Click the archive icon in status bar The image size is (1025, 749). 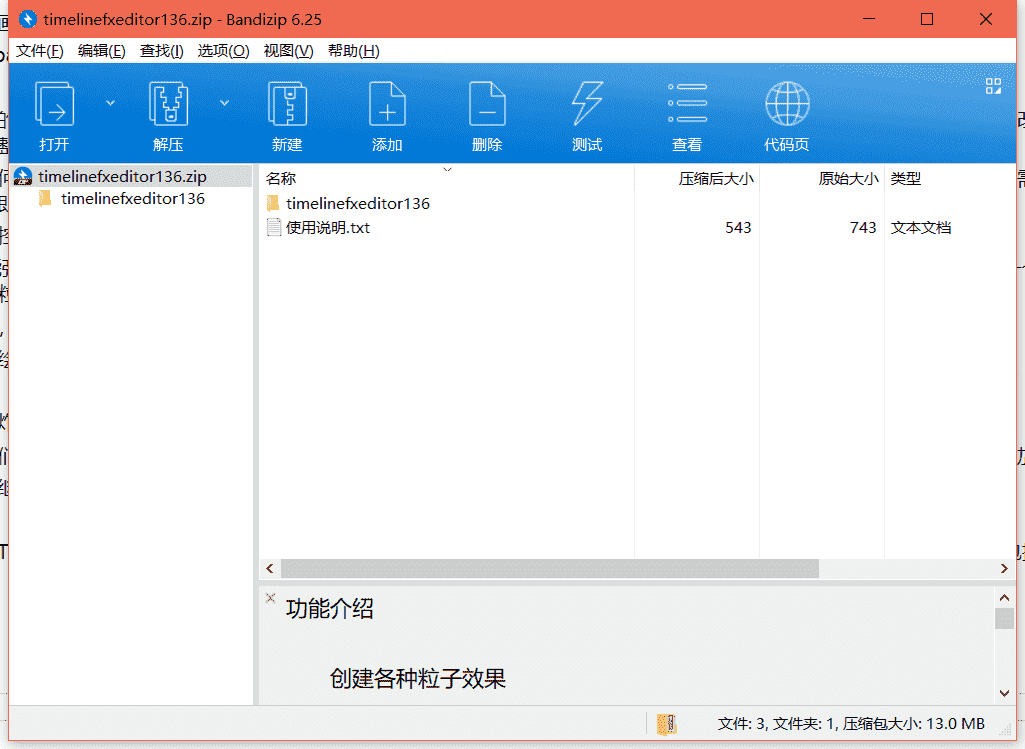click(666, 724)
